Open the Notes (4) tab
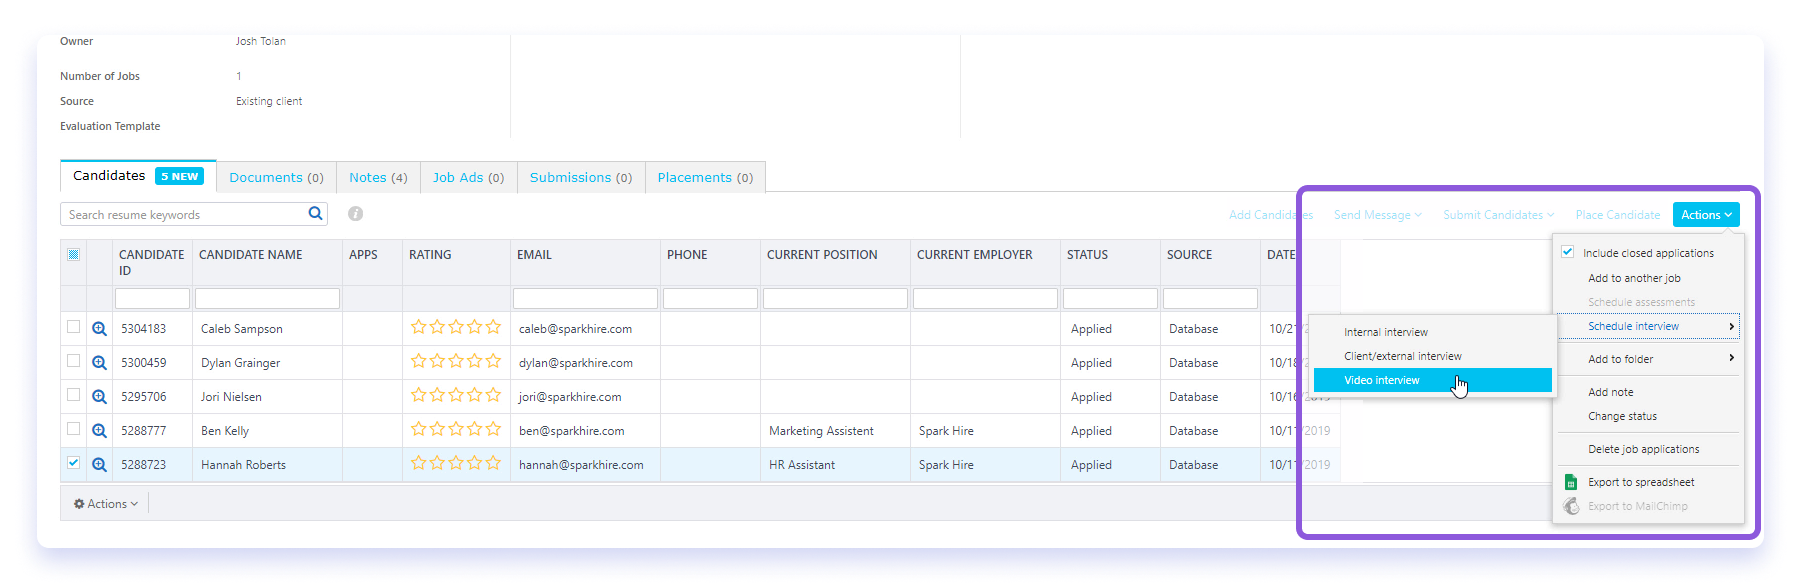Viewport: 1801px width, 583px height. click(378, 177)
